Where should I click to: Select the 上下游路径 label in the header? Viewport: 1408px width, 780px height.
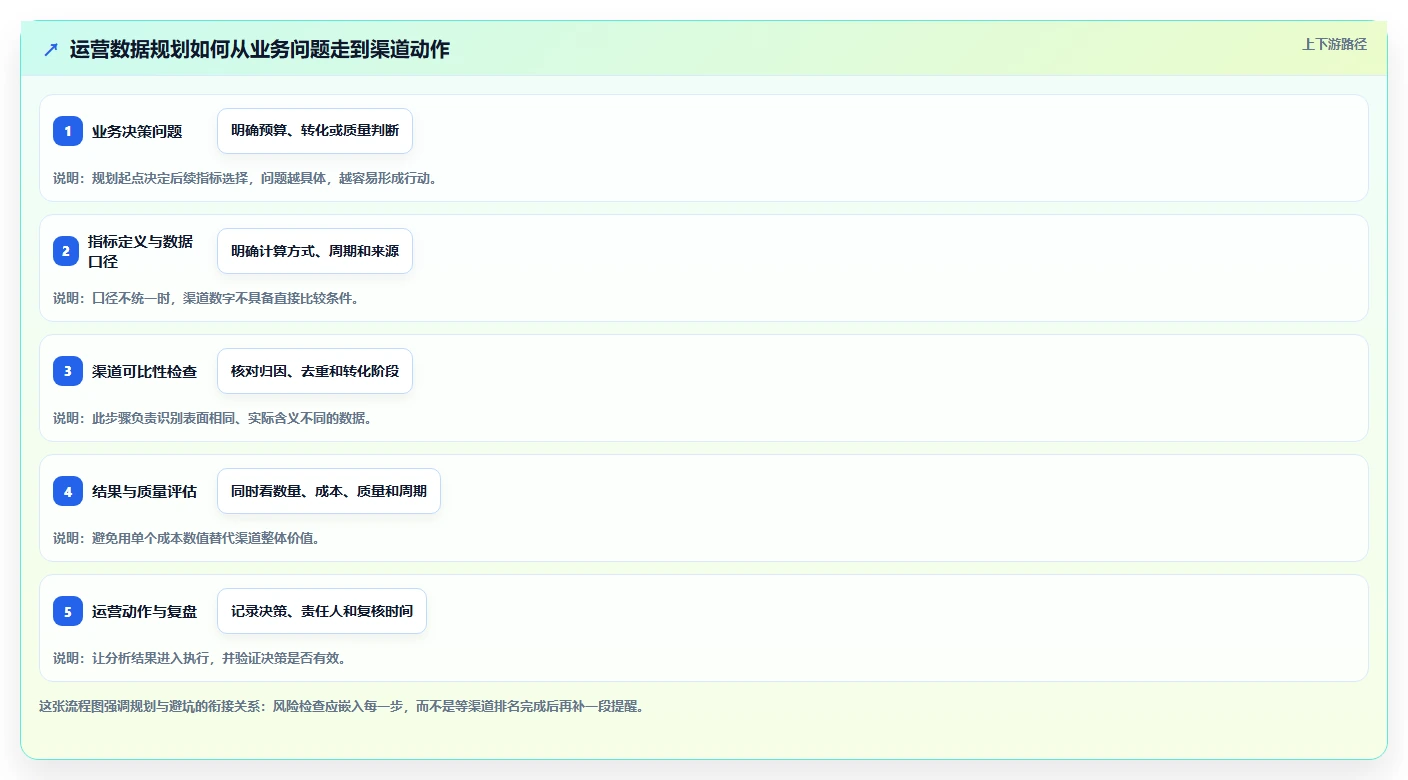(x=1334, y=44)
